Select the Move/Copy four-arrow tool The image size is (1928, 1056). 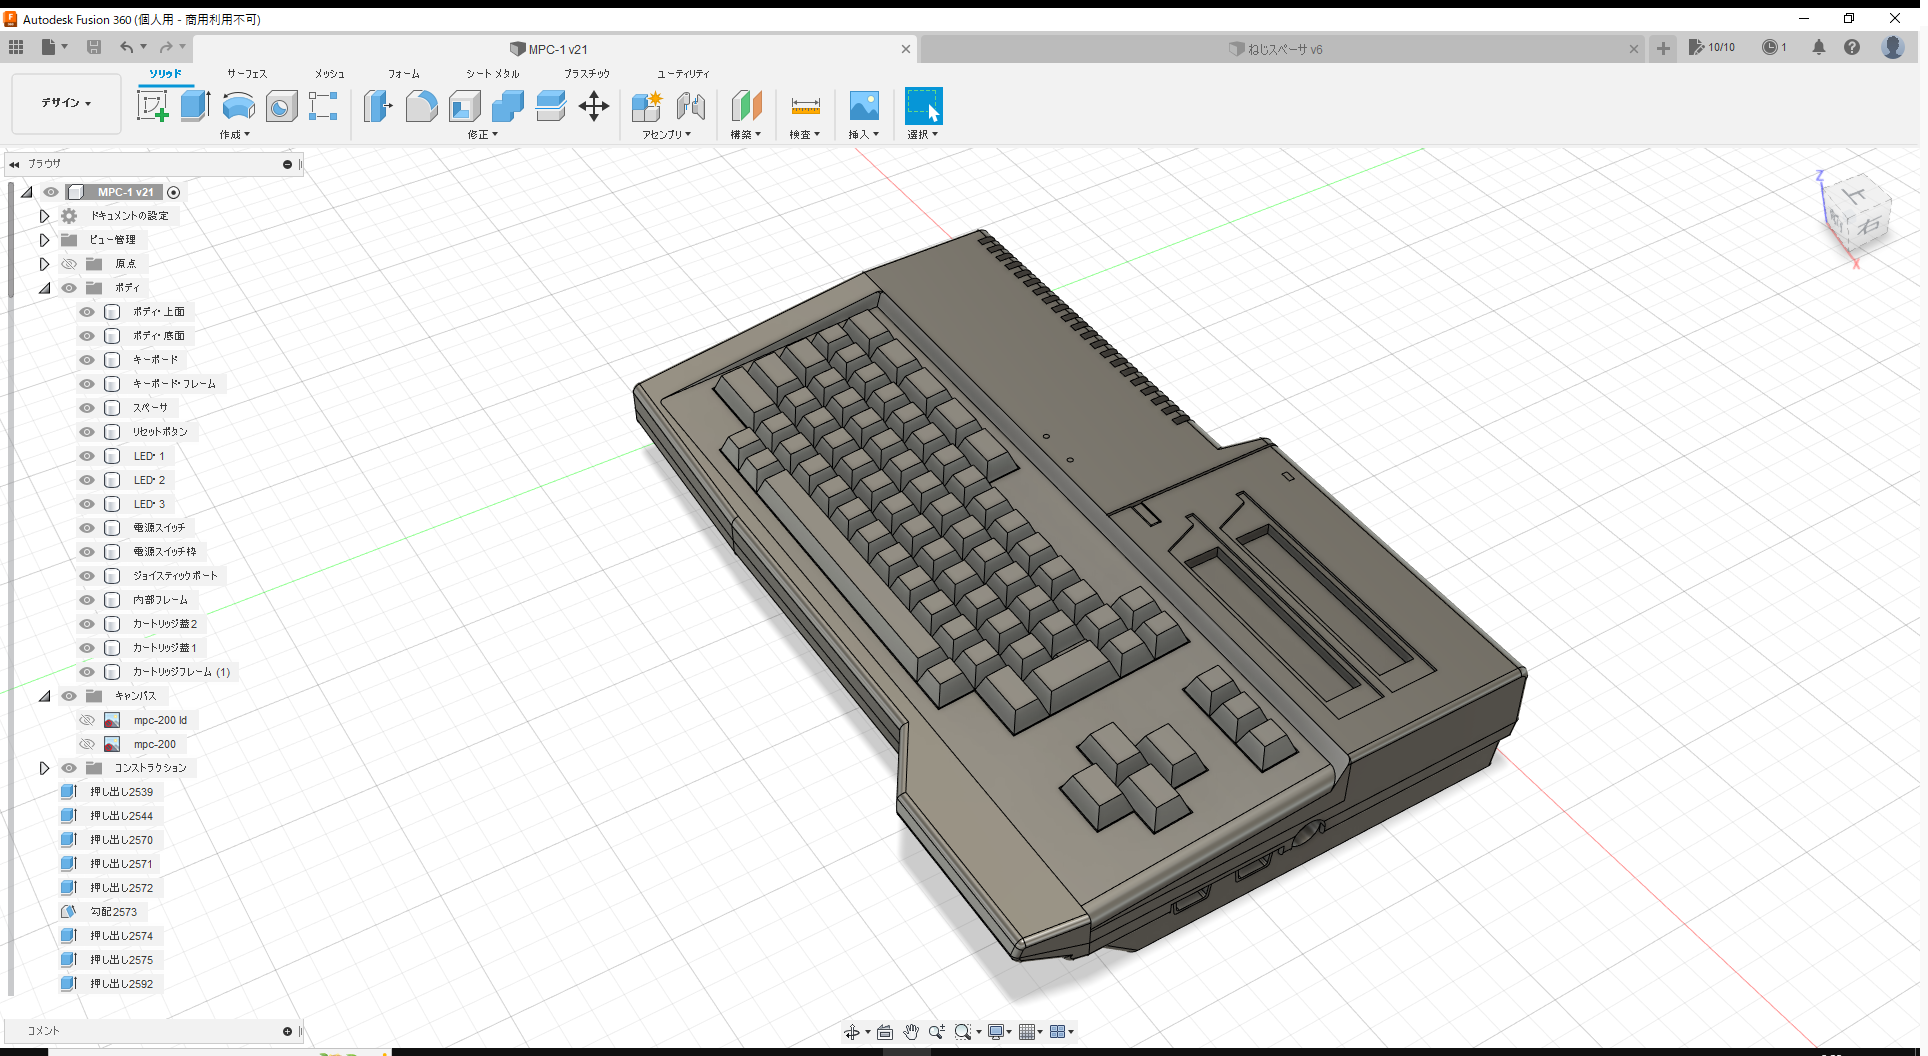593,106
